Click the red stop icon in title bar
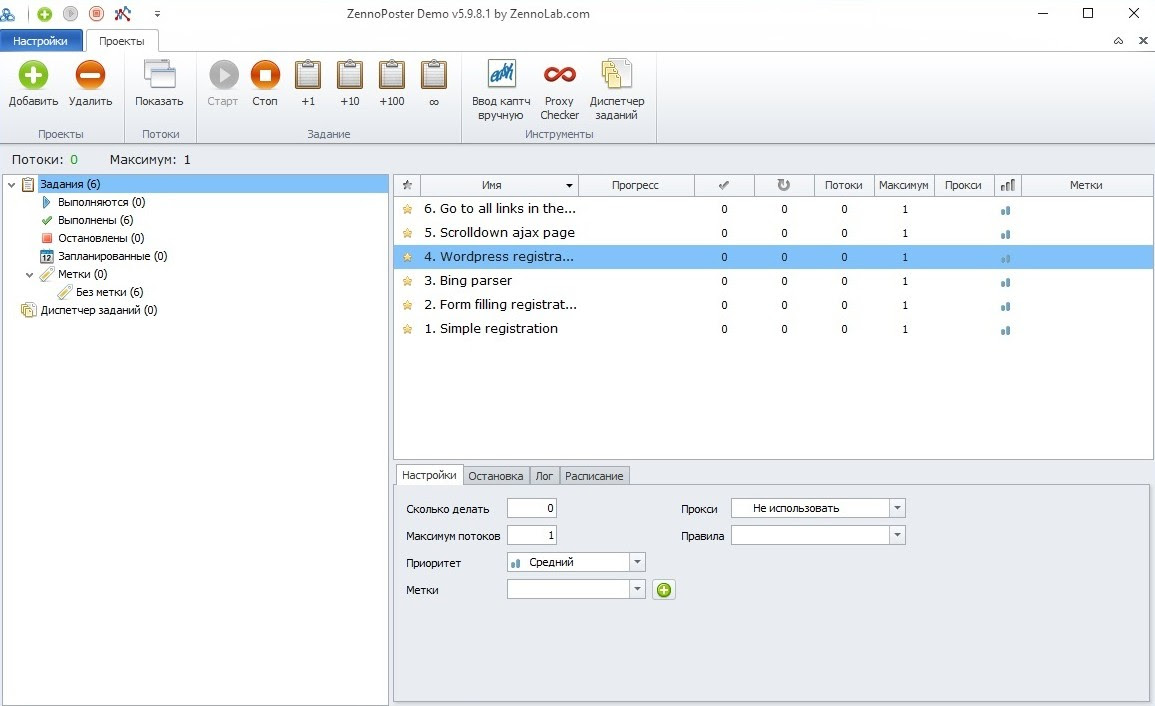Screen dimensions: 1155x706 pyautogui.click(x=96, y=13)
